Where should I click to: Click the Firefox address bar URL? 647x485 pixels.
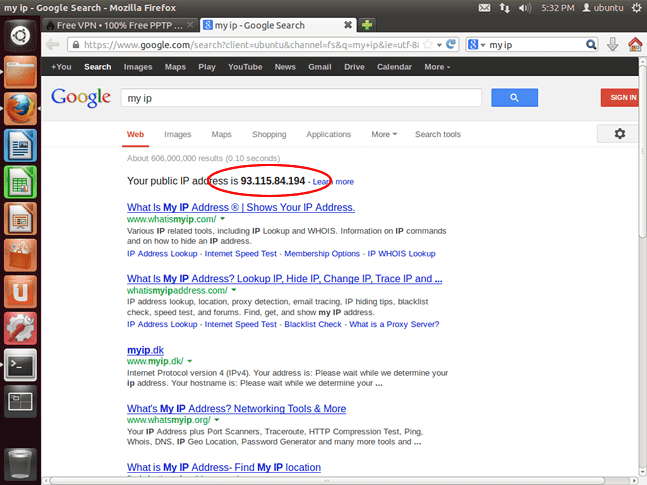point(251,45)
